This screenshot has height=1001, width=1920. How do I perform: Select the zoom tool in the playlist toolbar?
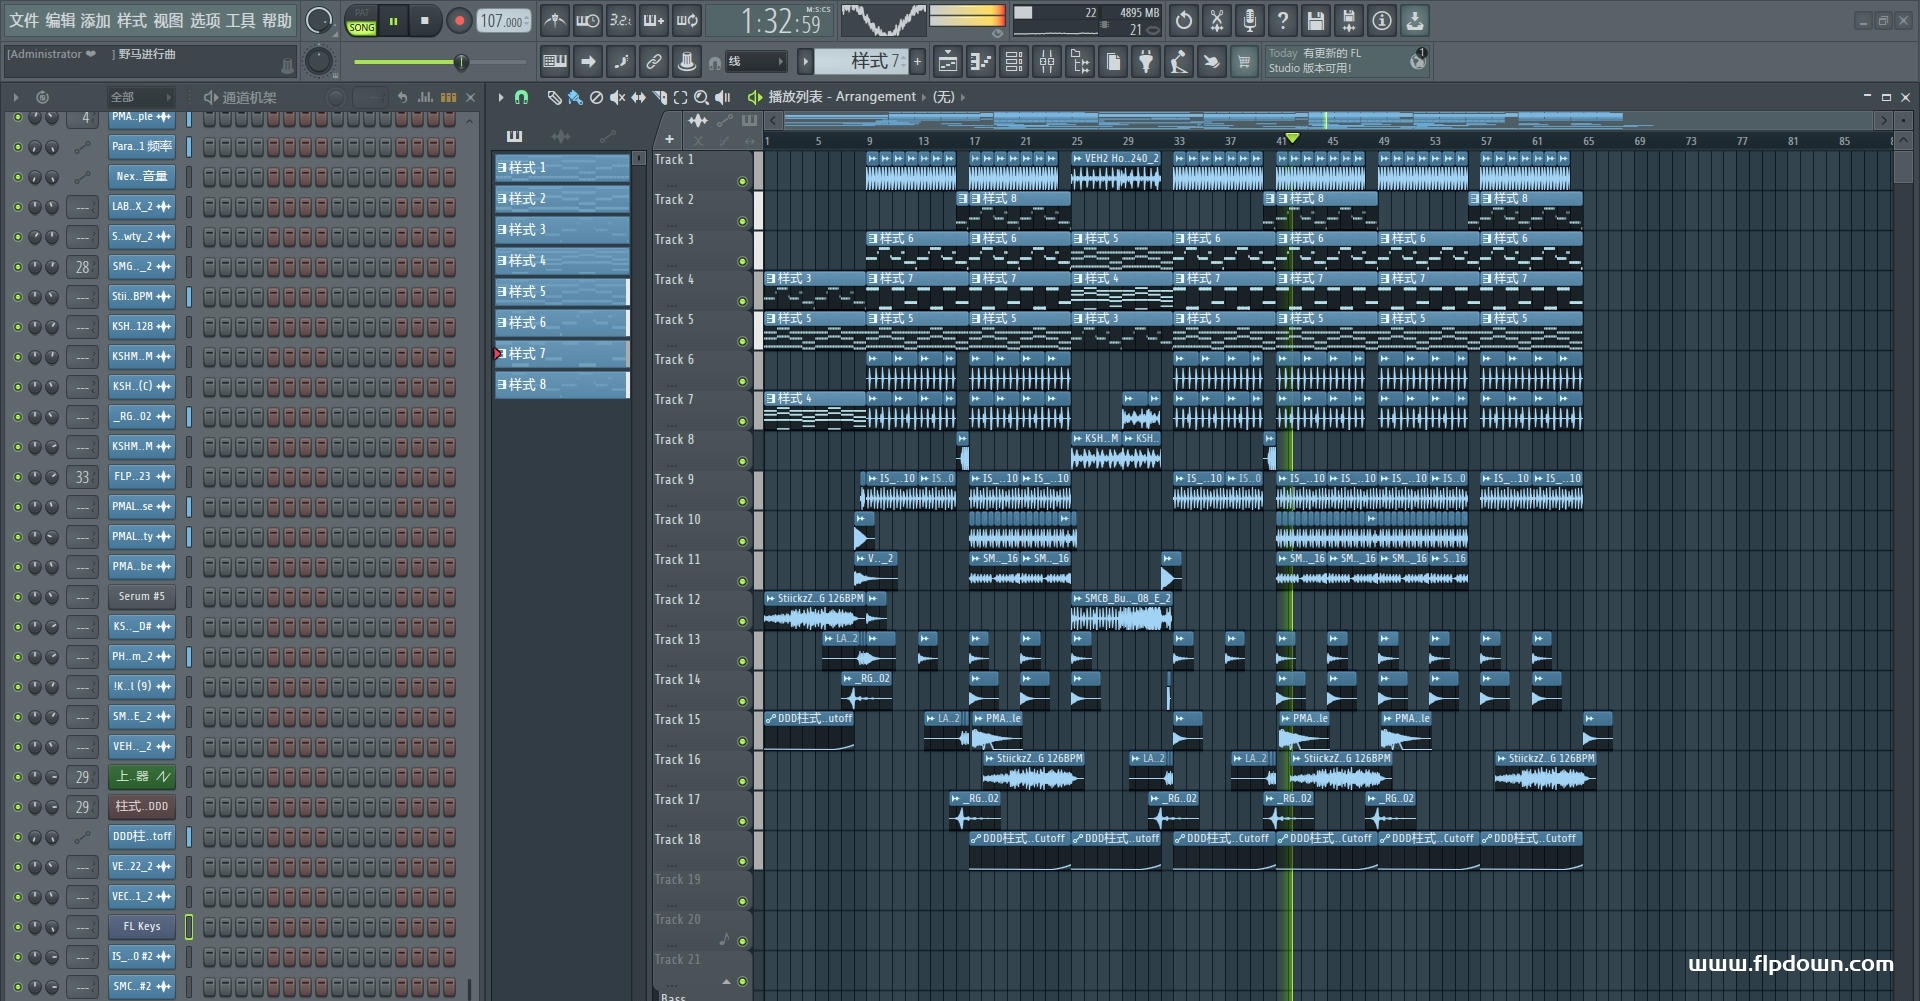tap(701, 97)
